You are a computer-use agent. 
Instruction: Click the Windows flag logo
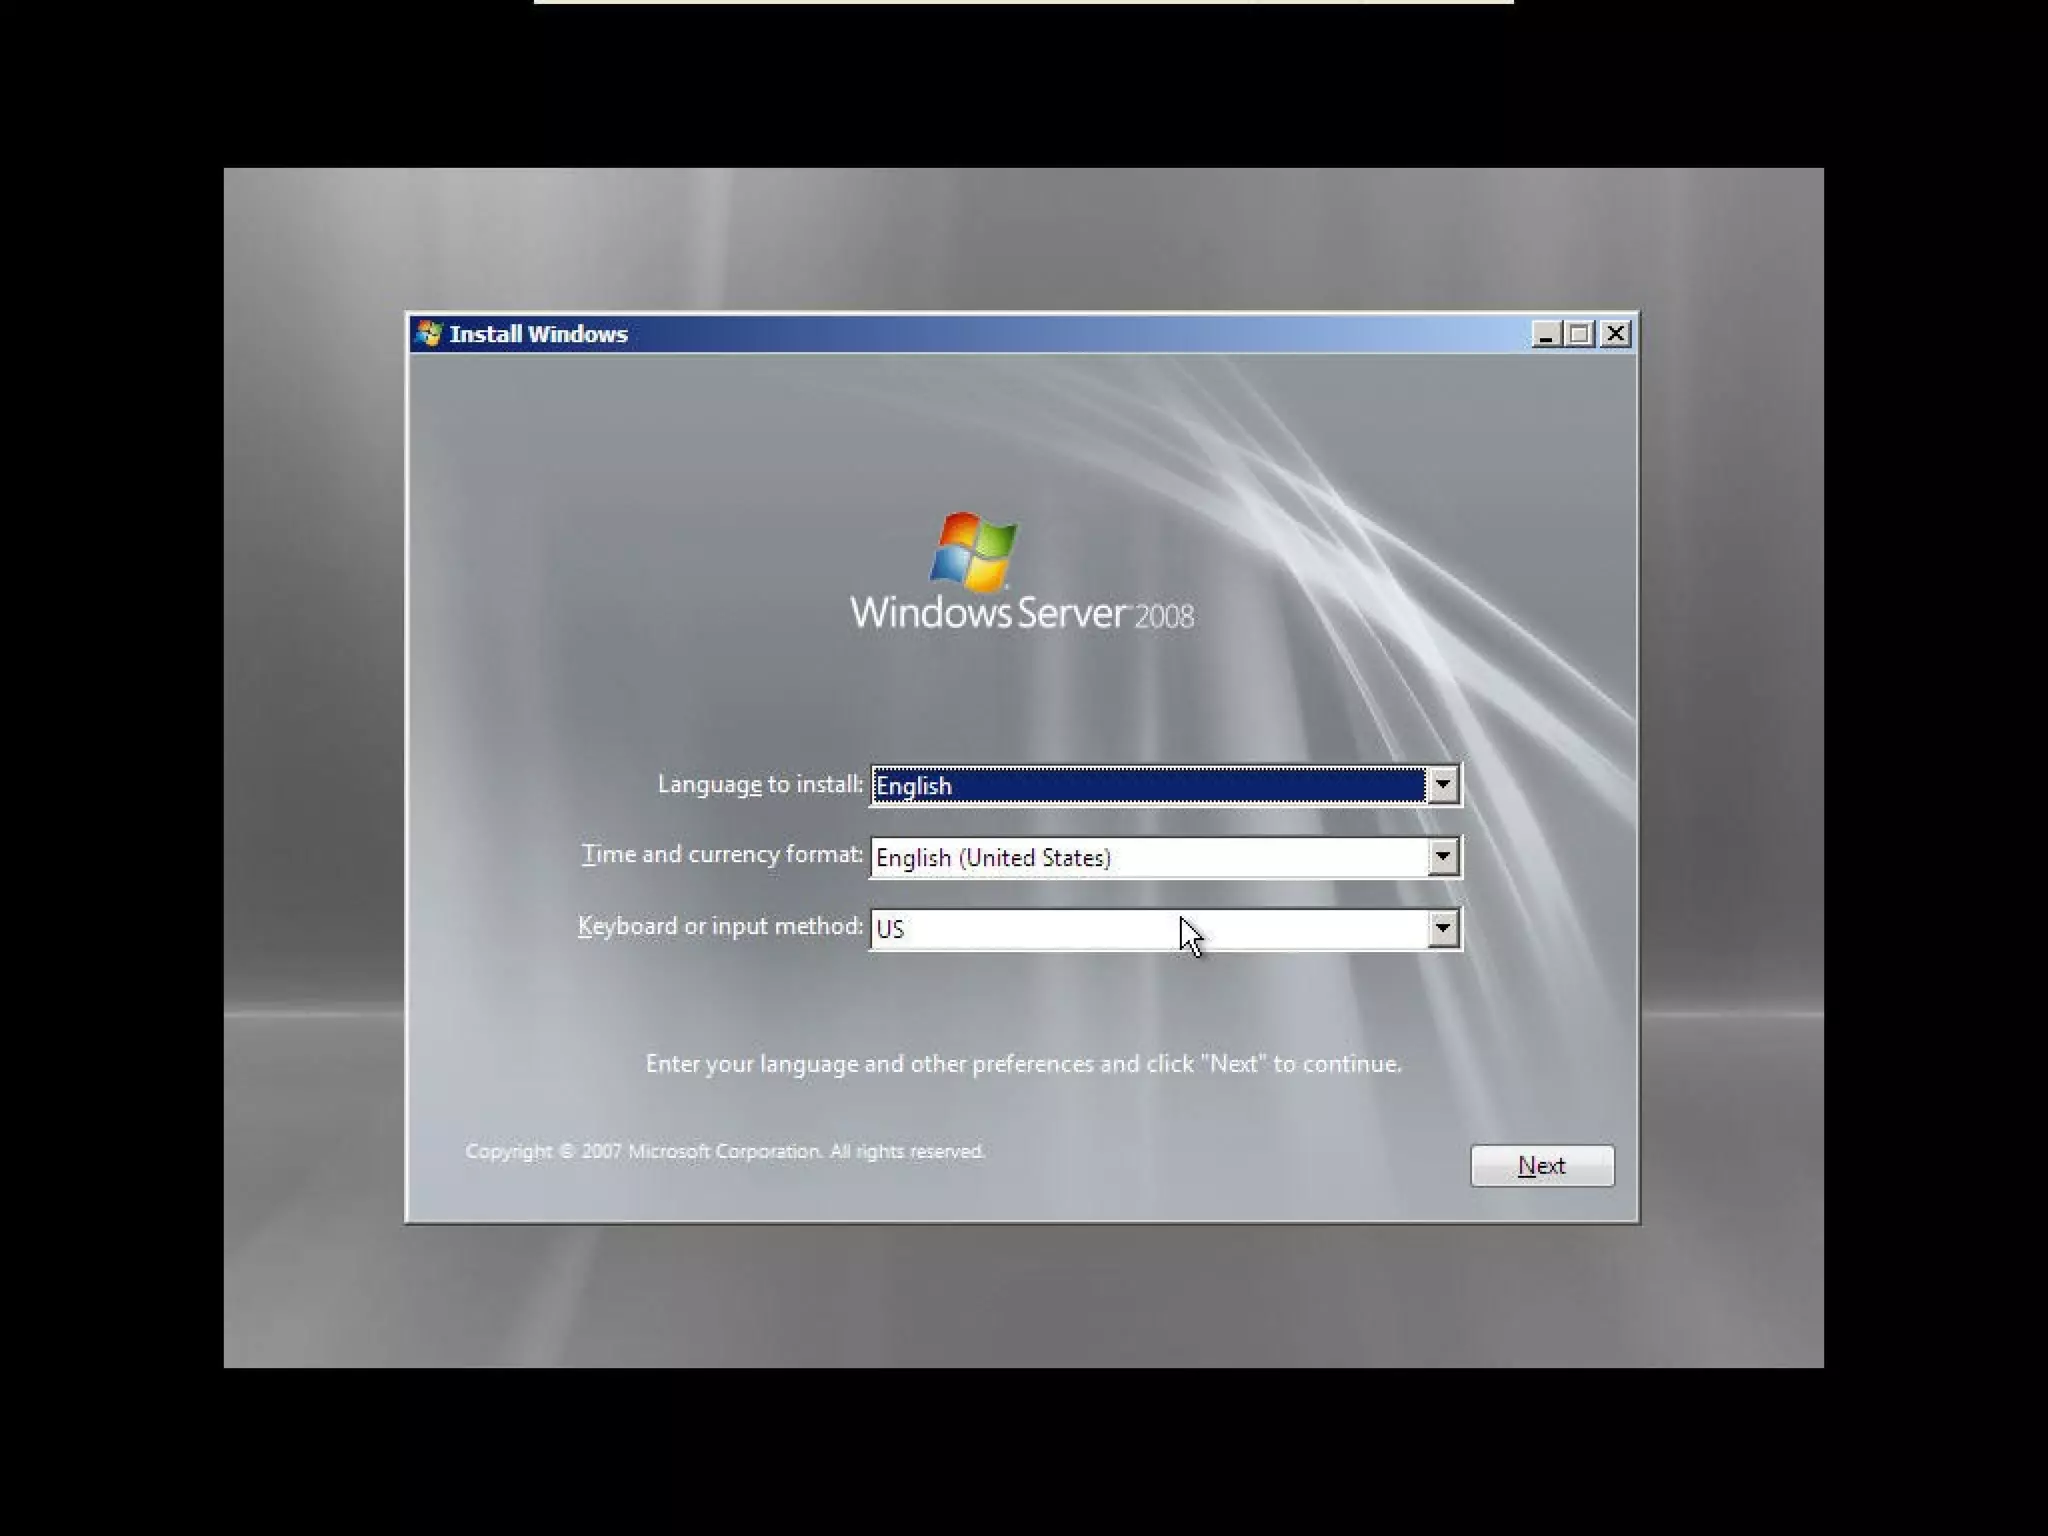pos(972,552)
